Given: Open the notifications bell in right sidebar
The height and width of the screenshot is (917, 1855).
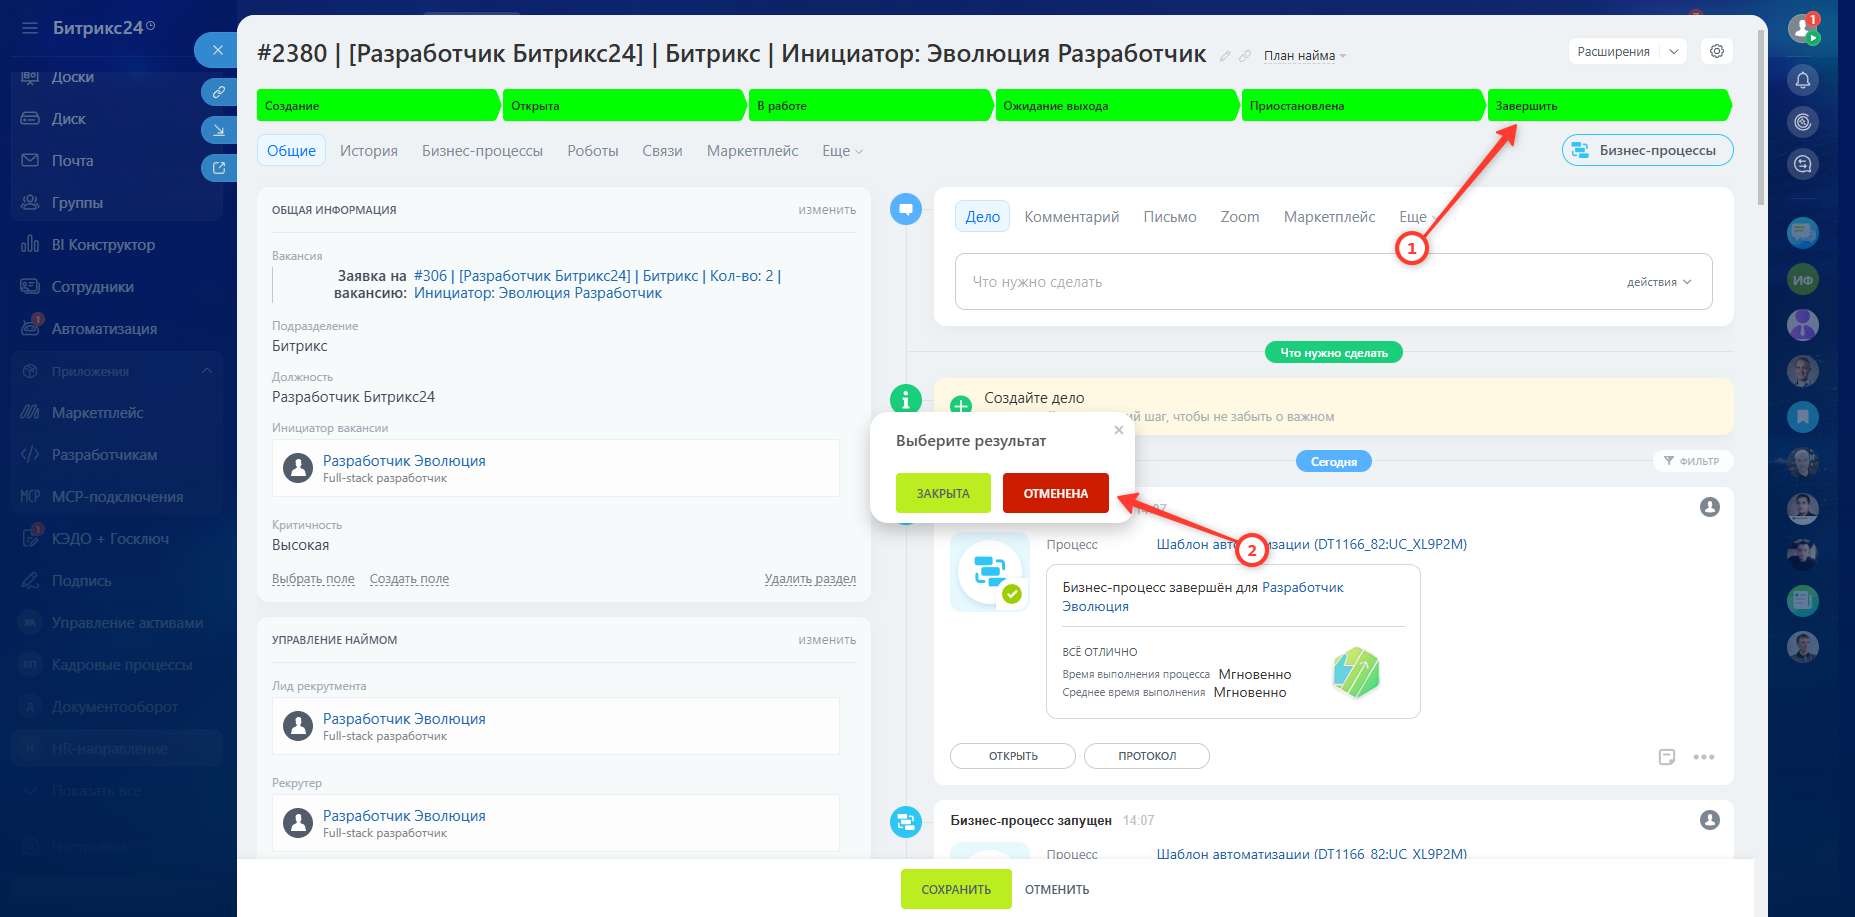Looking at the screenshot, I should tap(1803, 80).
